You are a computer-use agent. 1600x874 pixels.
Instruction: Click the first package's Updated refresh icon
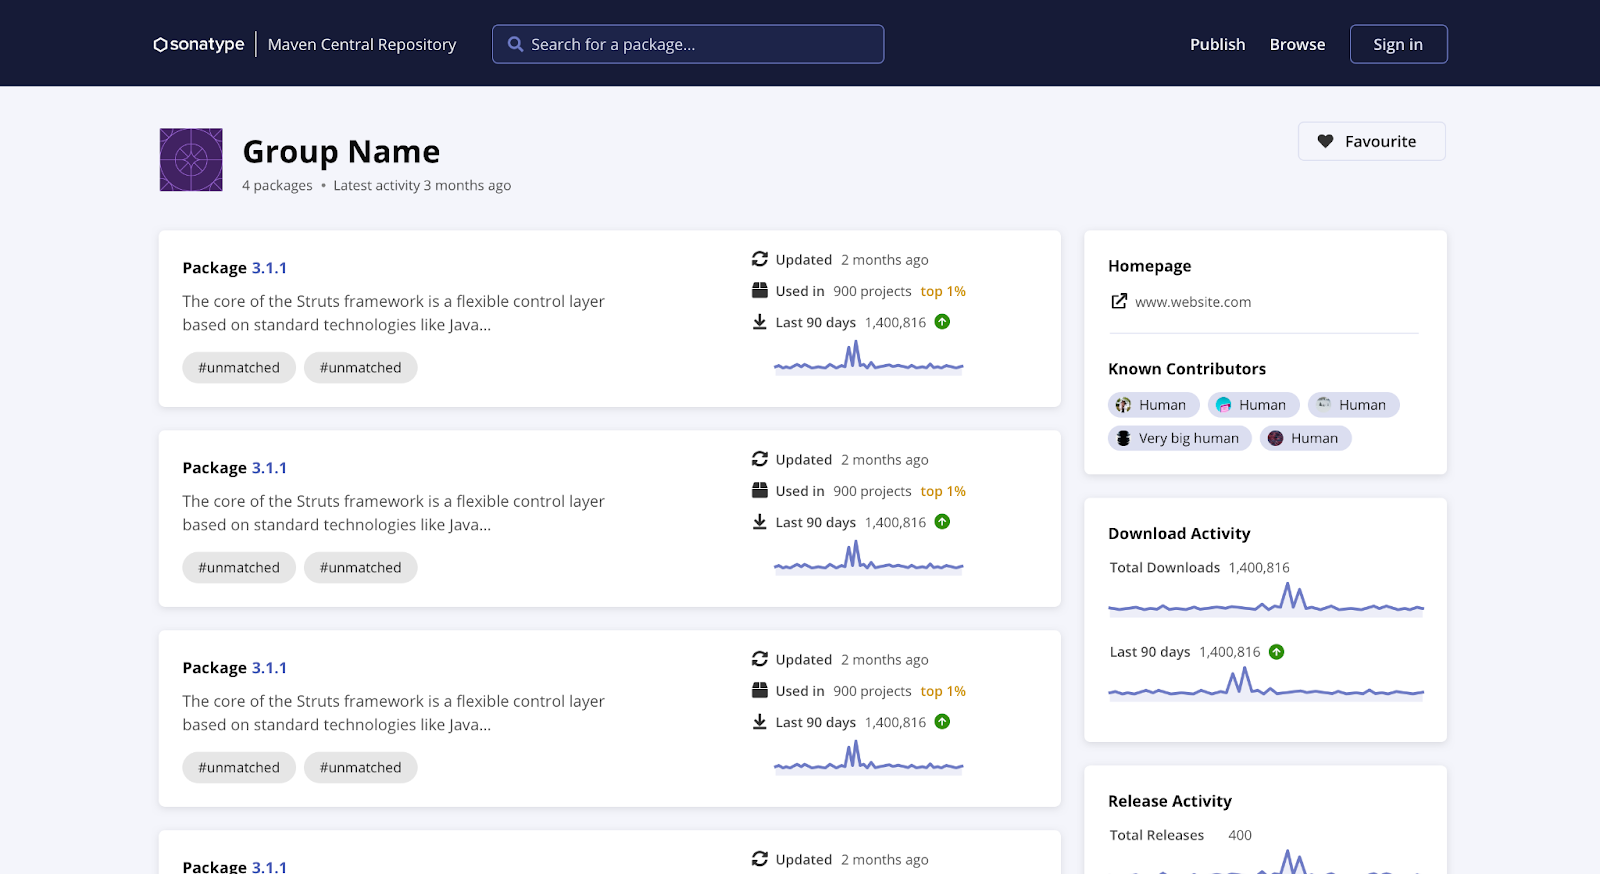760,259
